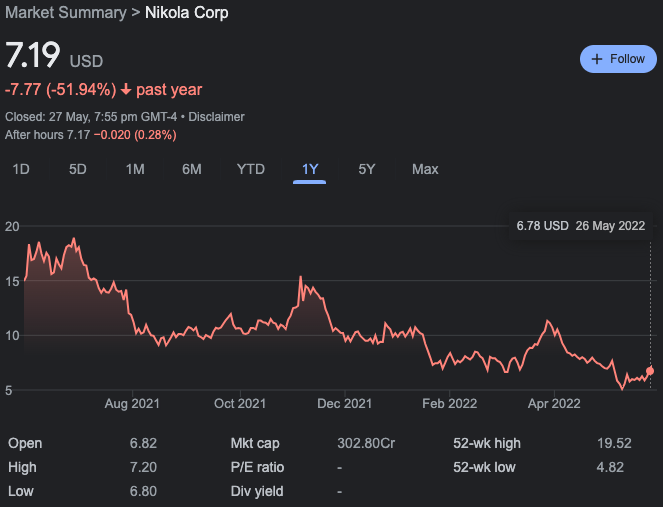Click the active 1Y tab
This screenshot has height=507, width=663.
click(x=310, y=169)
